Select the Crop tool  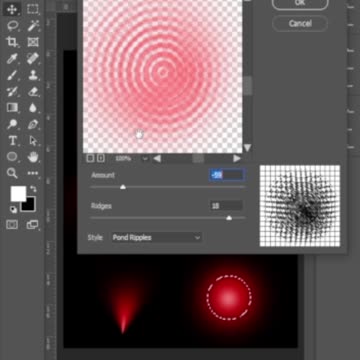pos(12,42)
